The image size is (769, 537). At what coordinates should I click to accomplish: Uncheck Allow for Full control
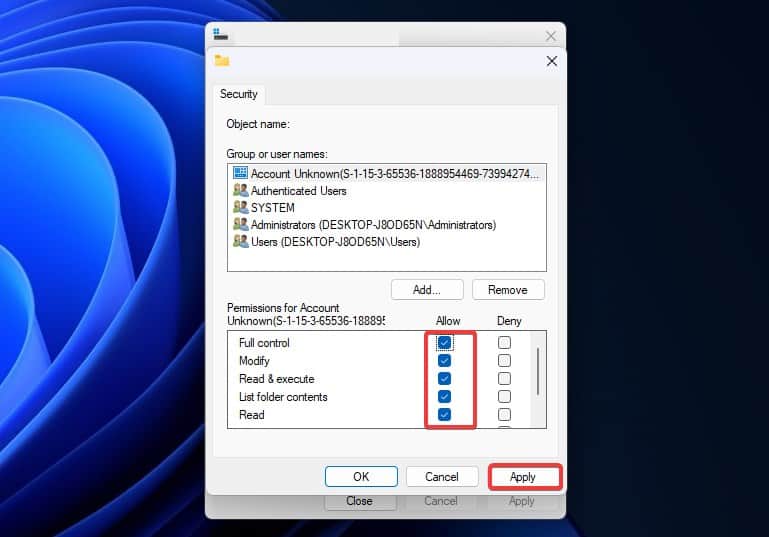(444, 342)
